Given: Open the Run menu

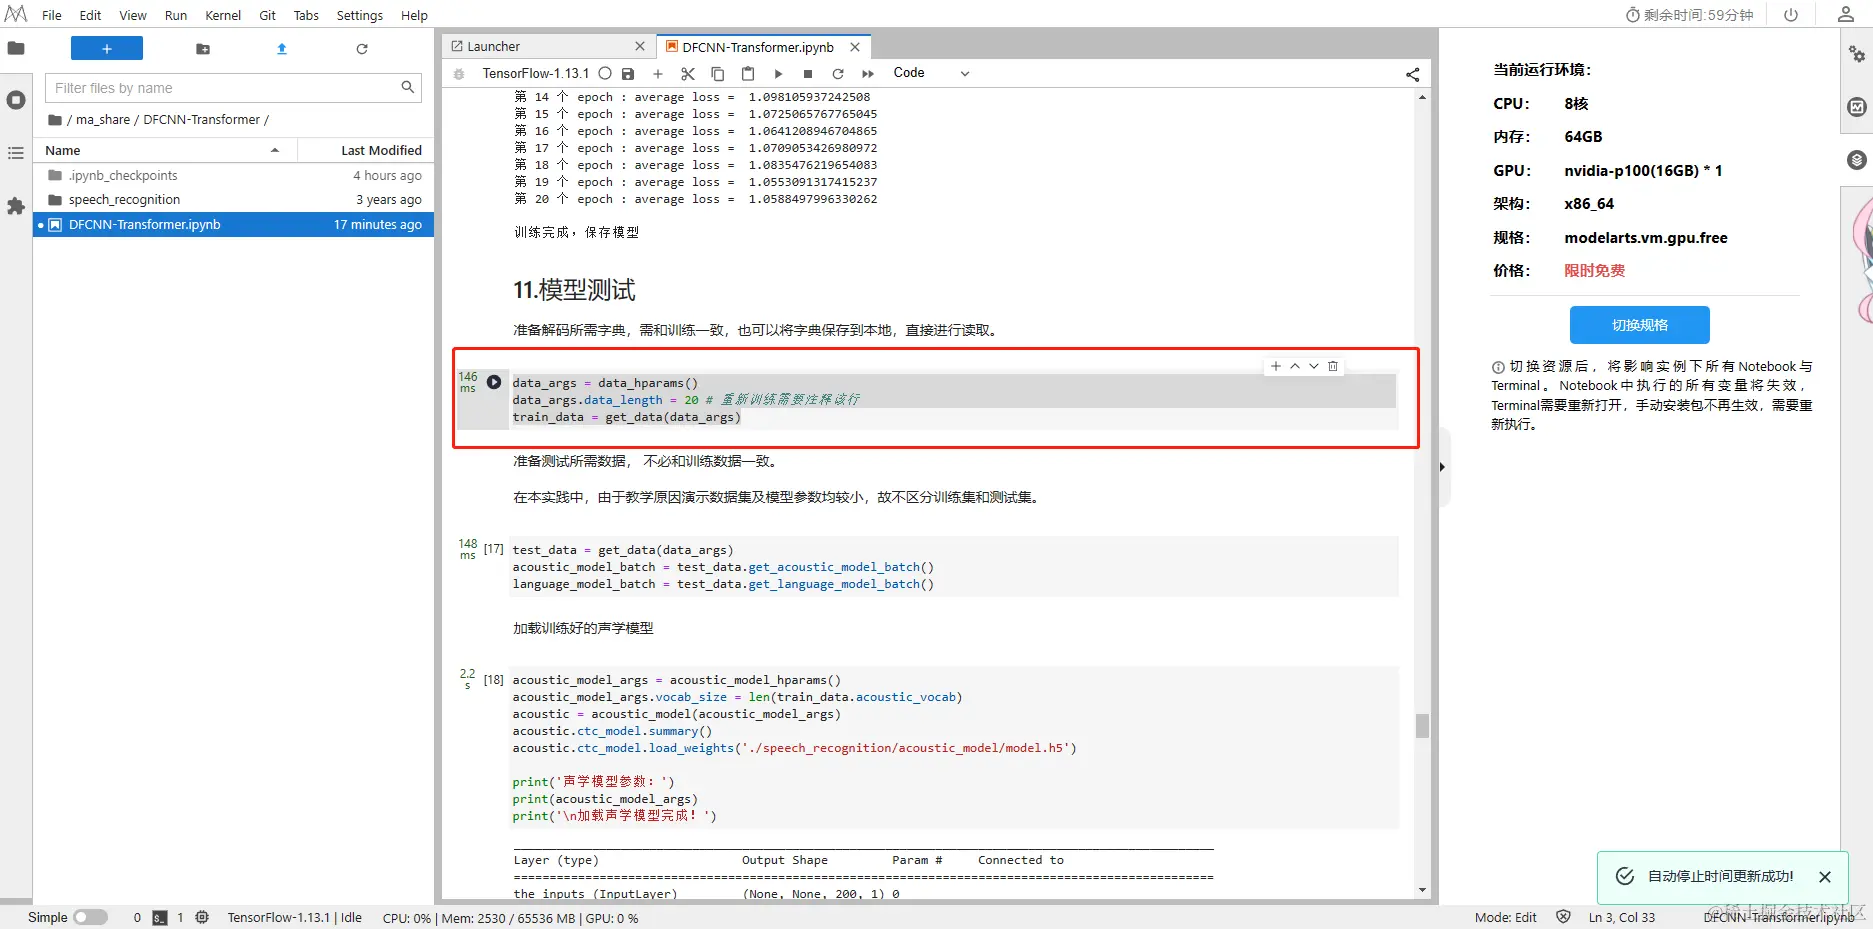Looking at the screenshot, I should 176,15.
